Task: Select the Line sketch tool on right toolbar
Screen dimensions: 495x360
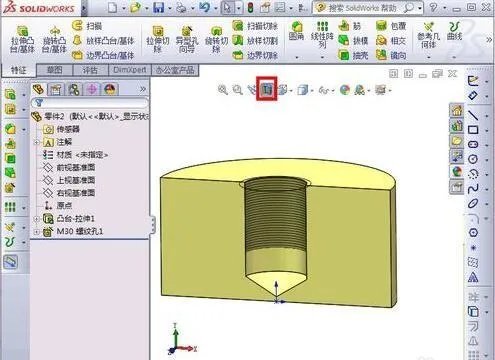Action: point(473,115)
